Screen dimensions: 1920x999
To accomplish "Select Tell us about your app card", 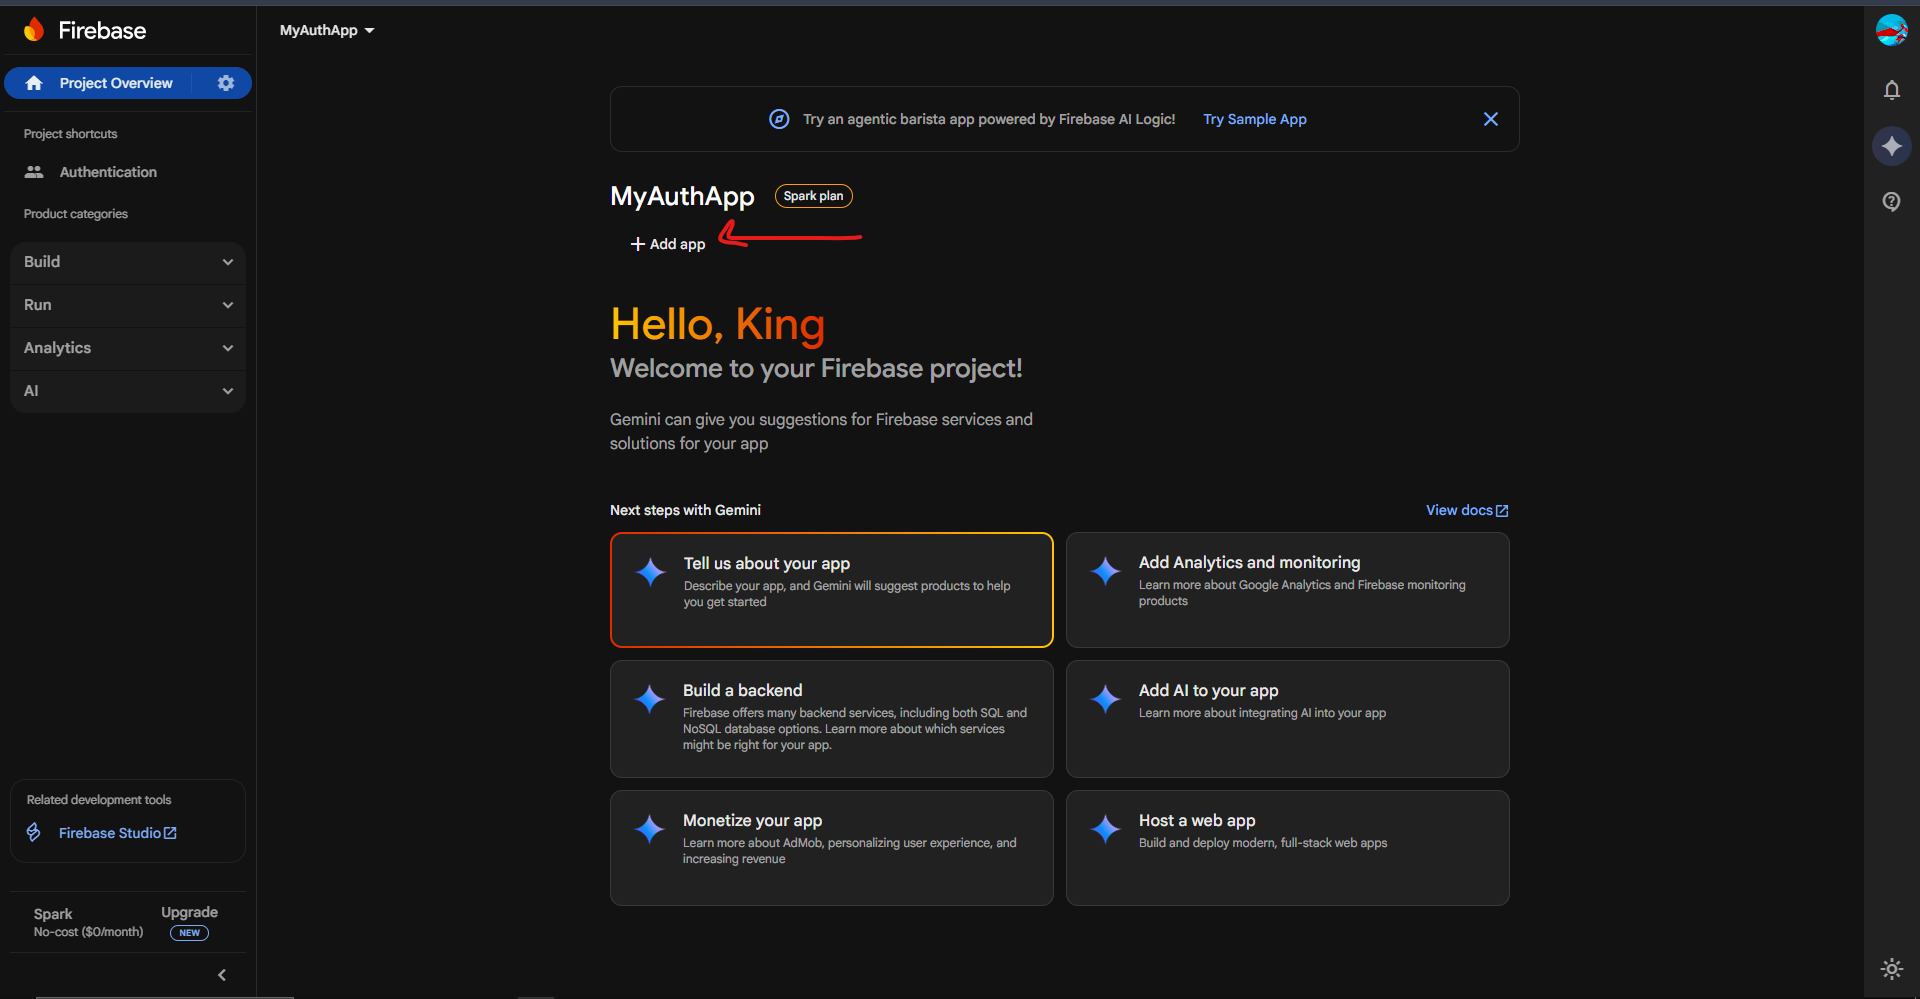I will [x=831, y=590].
